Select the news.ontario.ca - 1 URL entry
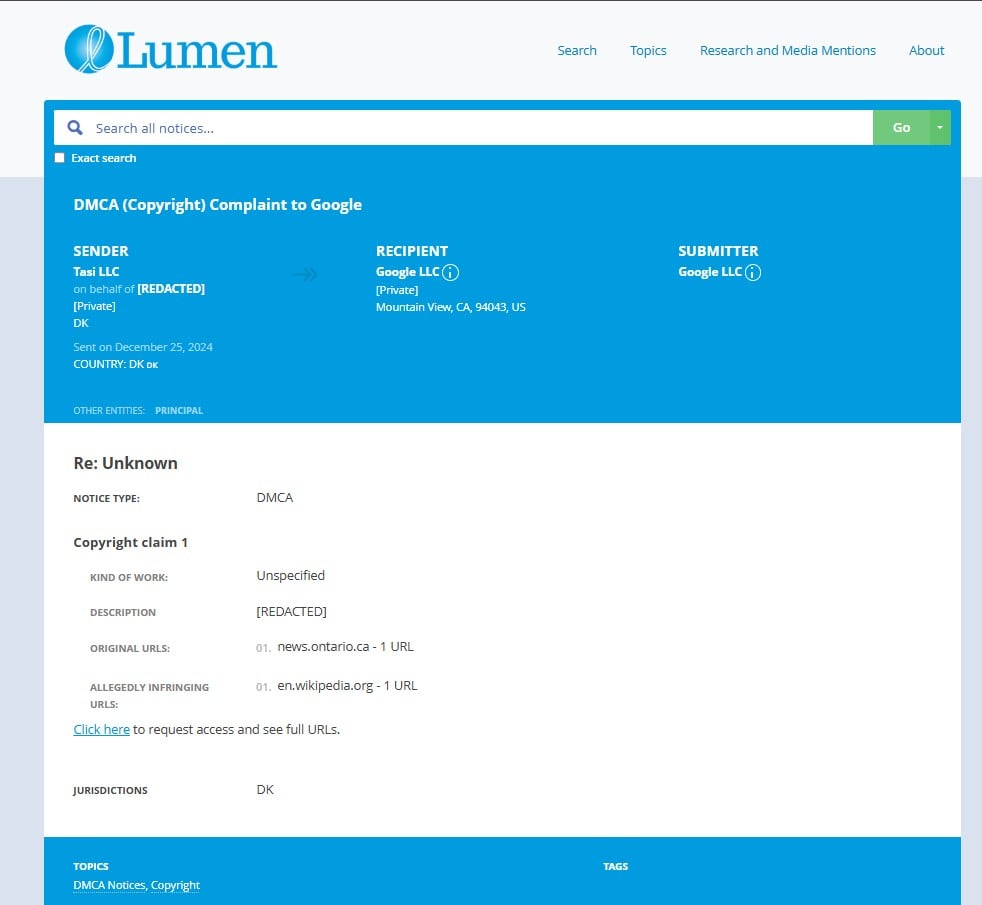The image size is (982, 905). point(346,647)
